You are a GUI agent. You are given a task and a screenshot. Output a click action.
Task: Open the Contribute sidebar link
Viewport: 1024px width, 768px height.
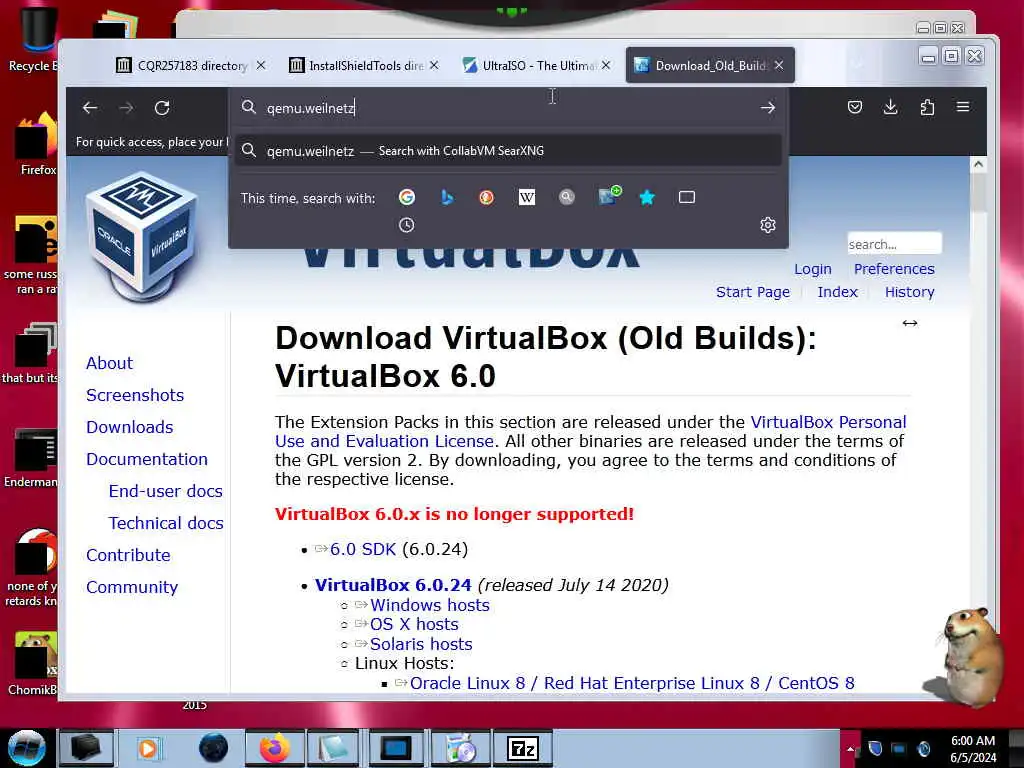pos(128,555)
